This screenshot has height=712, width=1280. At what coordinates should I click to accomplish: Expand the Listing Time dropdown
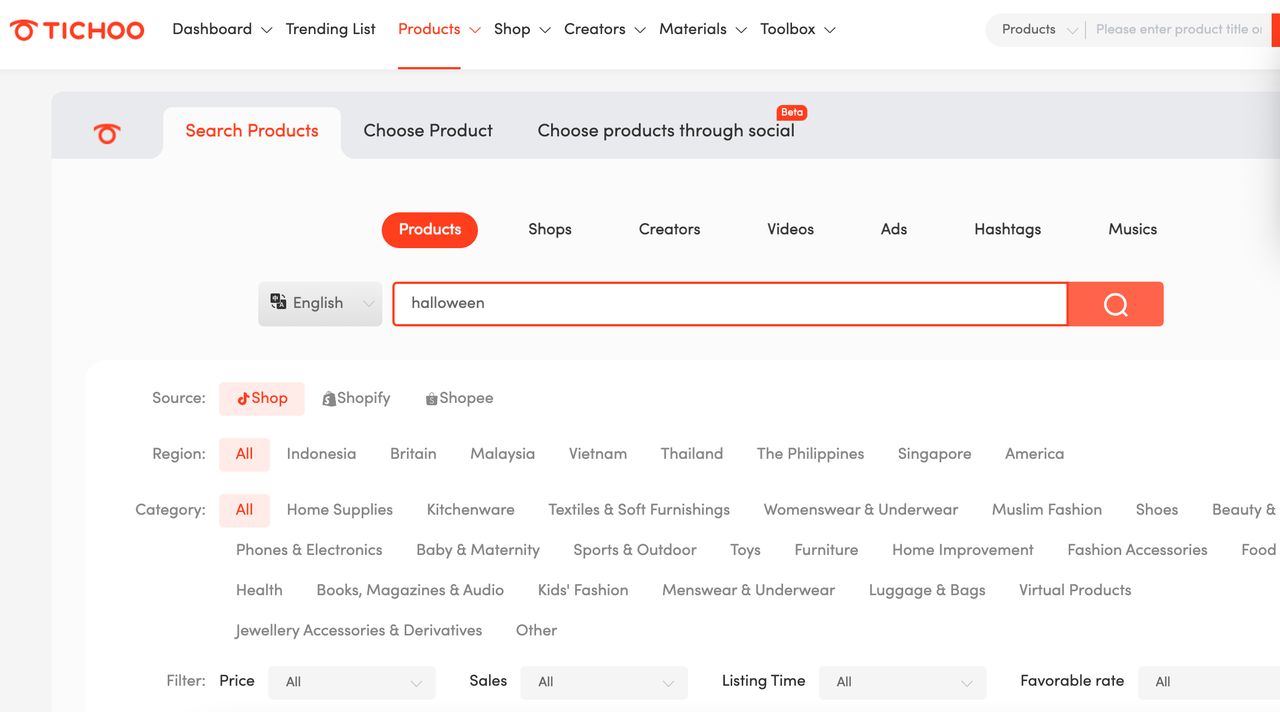902,682
